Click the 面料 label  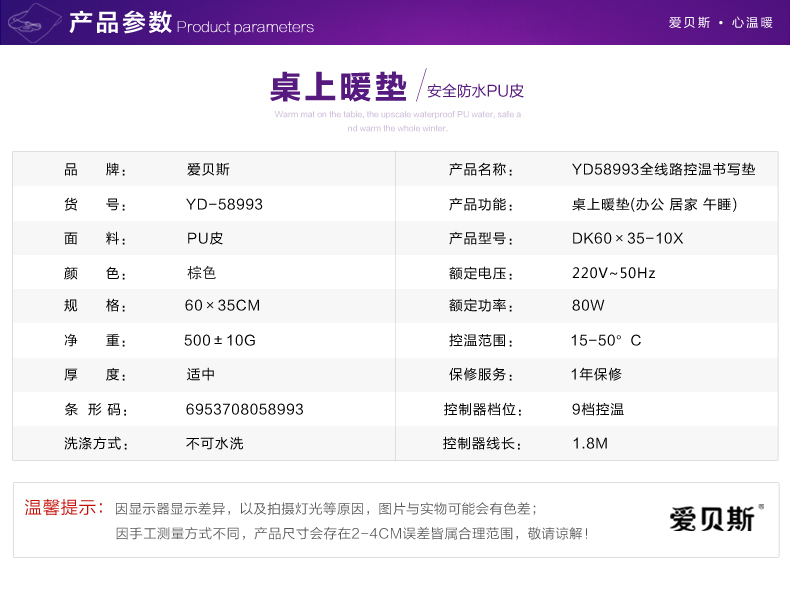pos(95,238)
